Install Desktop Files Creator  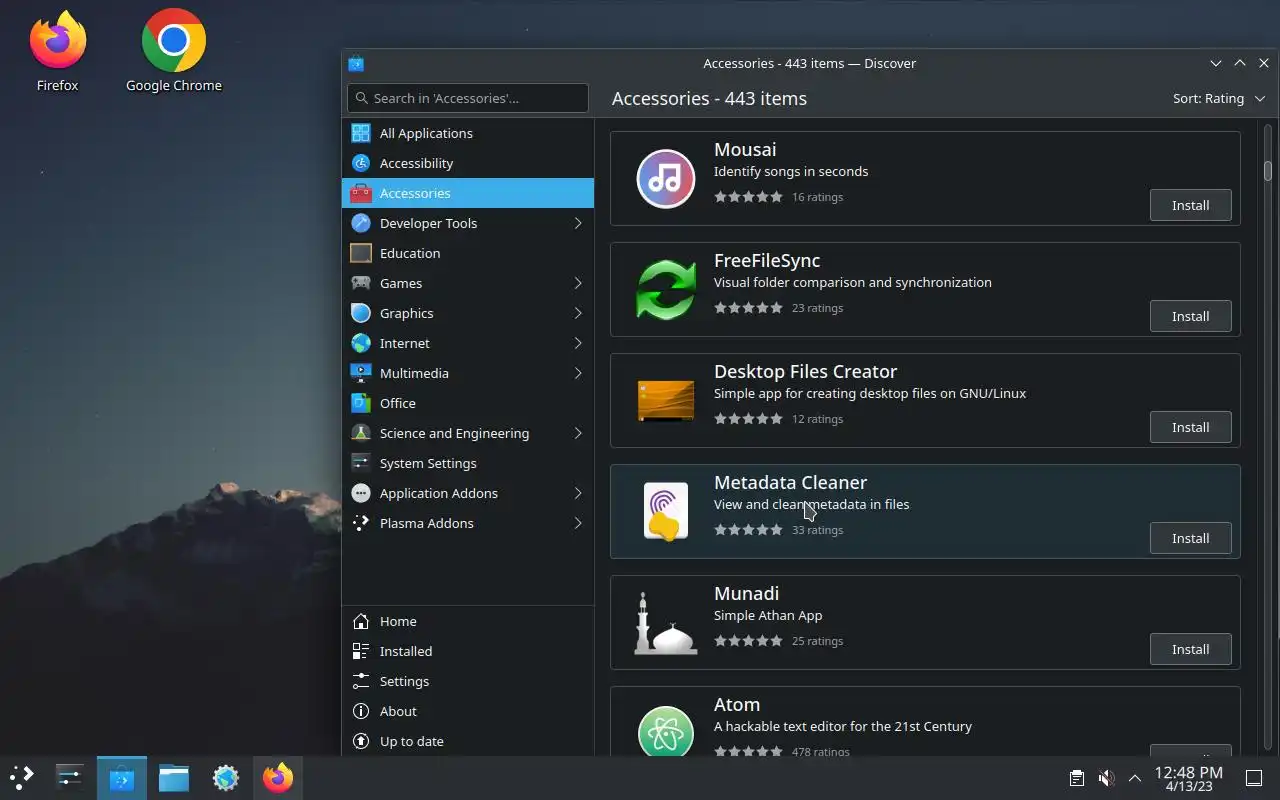coord(1190,427)
